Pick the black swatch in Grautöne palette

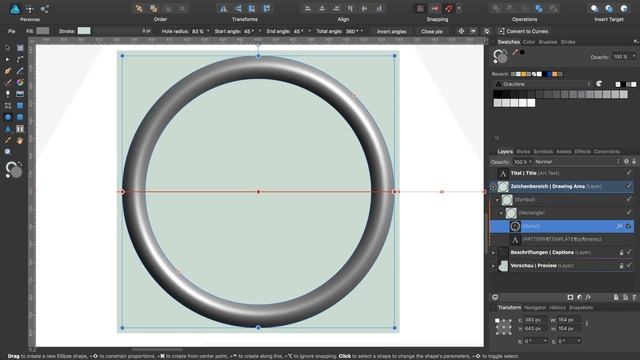click(x=497, y=94)
